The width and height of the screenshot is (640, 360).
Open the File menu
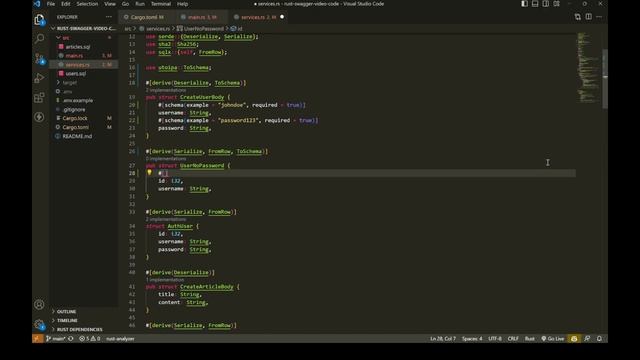[x=51, y=4]
